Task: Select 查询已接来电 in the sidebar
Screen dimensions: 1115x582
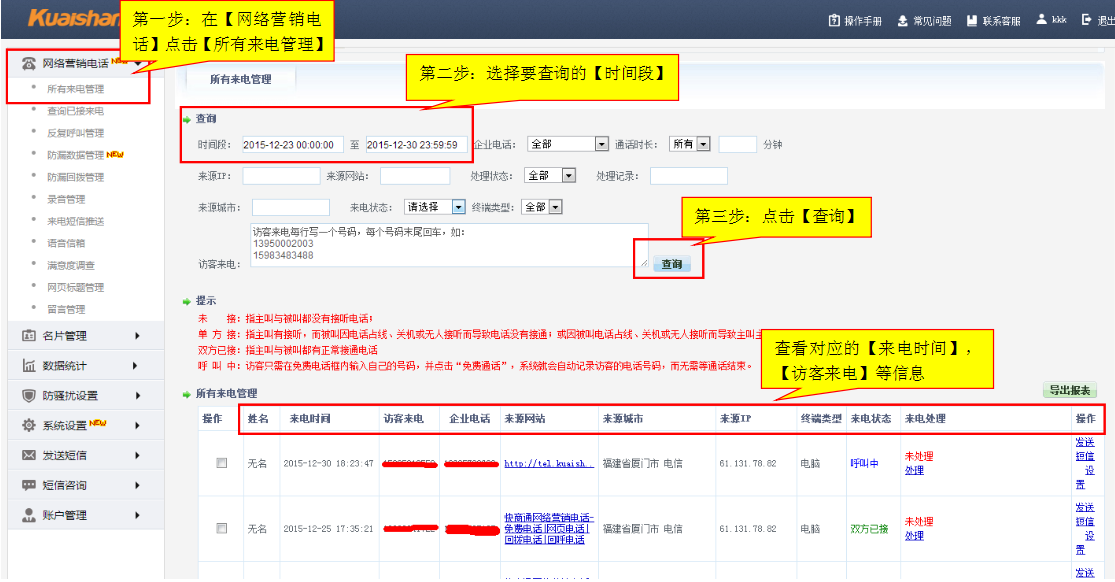Action: click(x=75, y=111)
